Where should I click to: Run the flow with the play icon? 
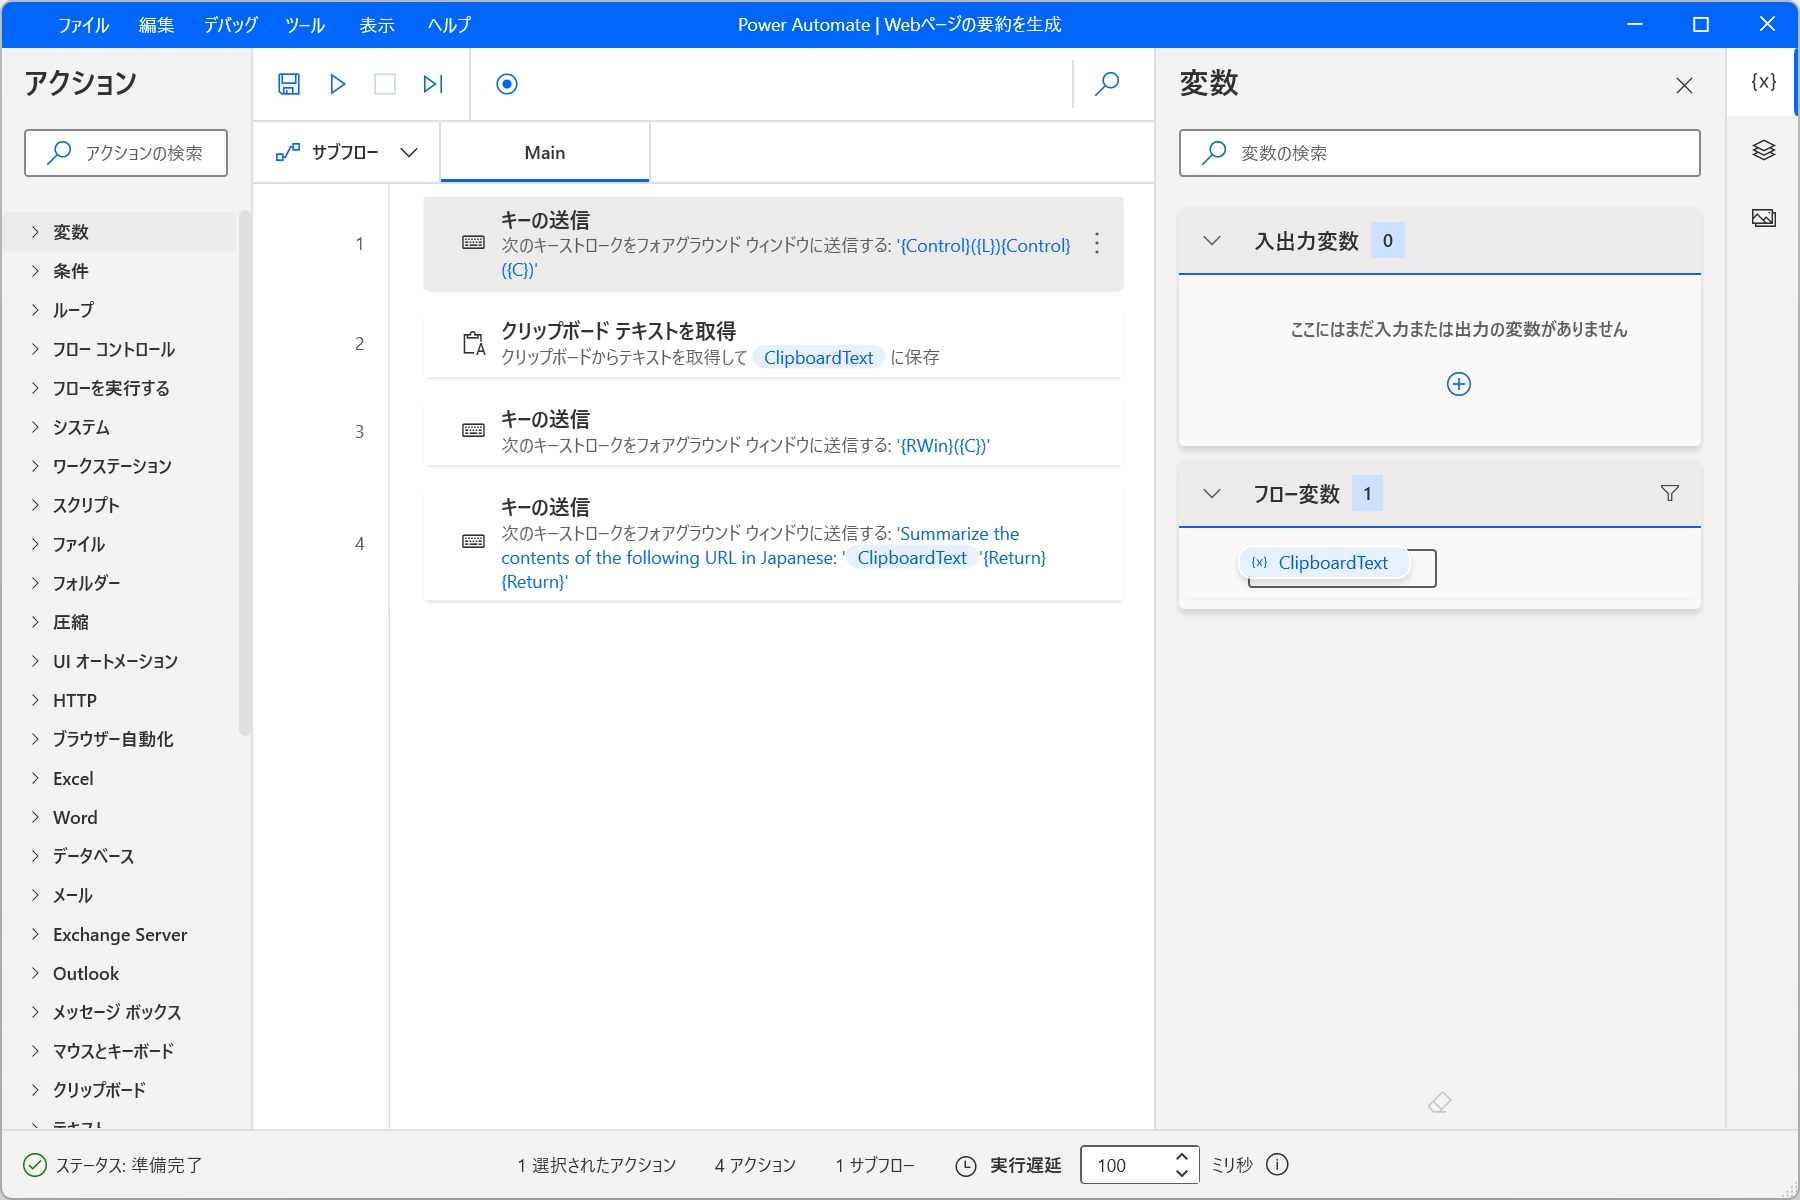pos(338,84)
